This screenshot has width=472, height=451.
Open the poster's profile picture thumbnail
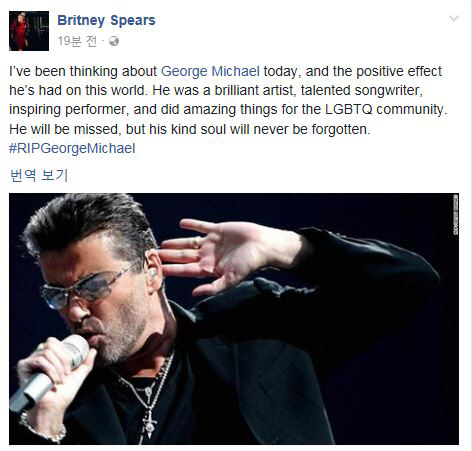point(29,31)
